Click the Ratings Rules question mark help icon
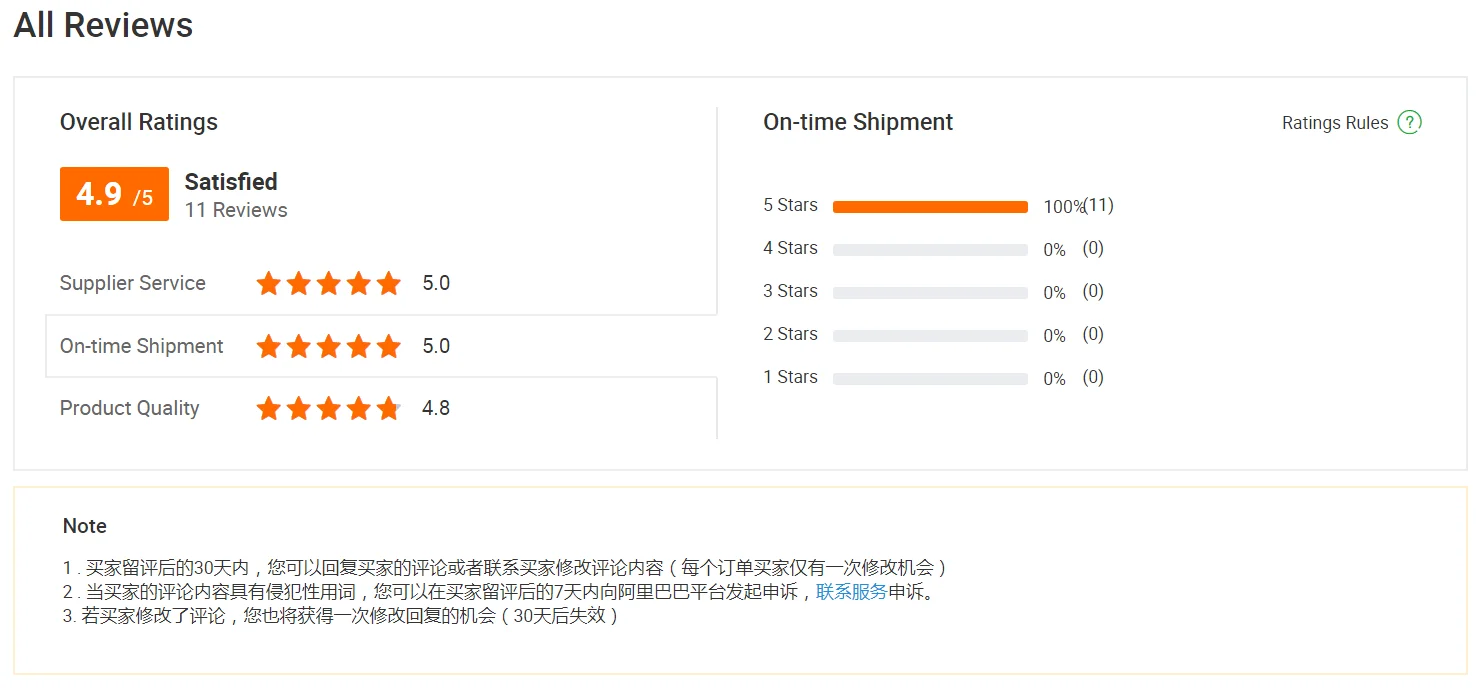Image resolution: width=1476 pixels, height=689 pixels. [x=1411, y=122]
